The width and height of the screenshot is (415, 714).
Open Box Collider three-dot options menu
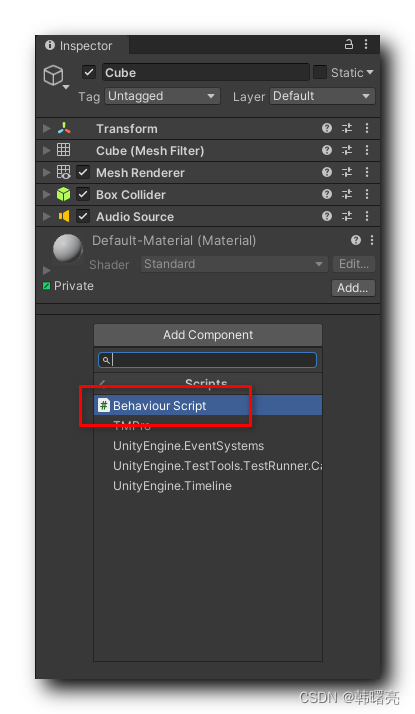[367, 194]
